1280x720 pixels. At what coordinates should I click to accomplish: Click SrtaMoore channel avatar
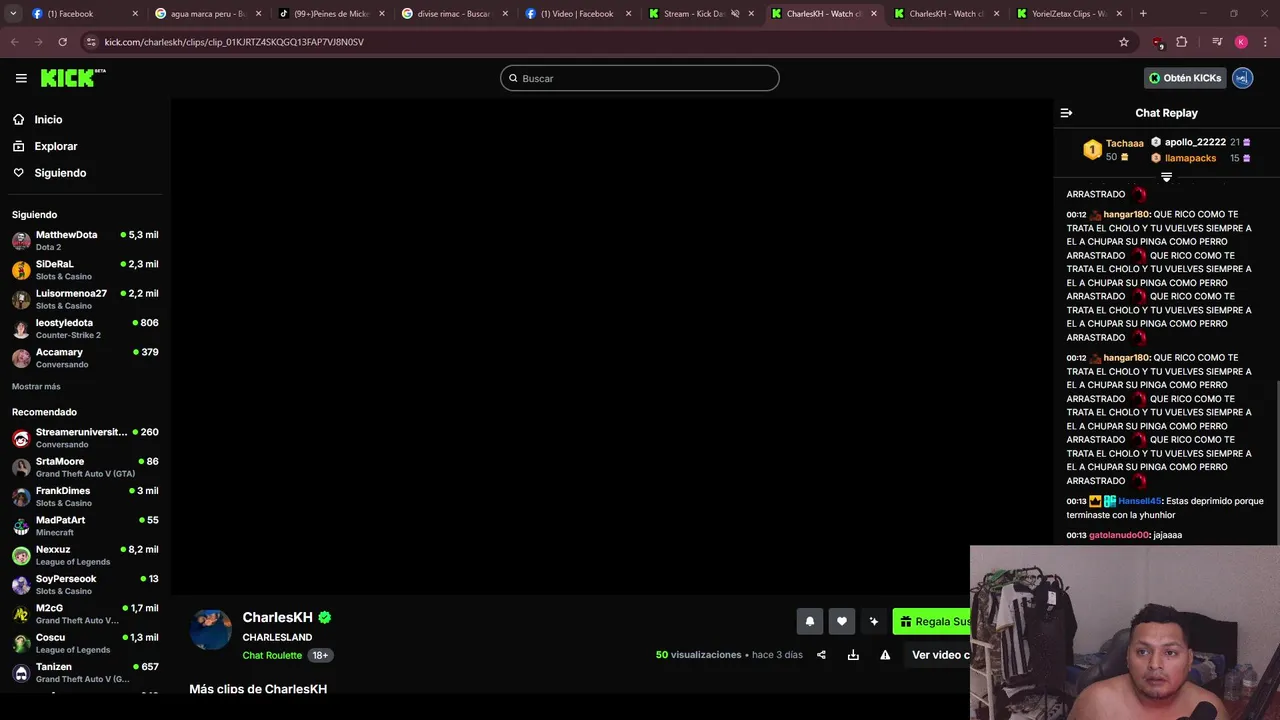click(21, 467)
